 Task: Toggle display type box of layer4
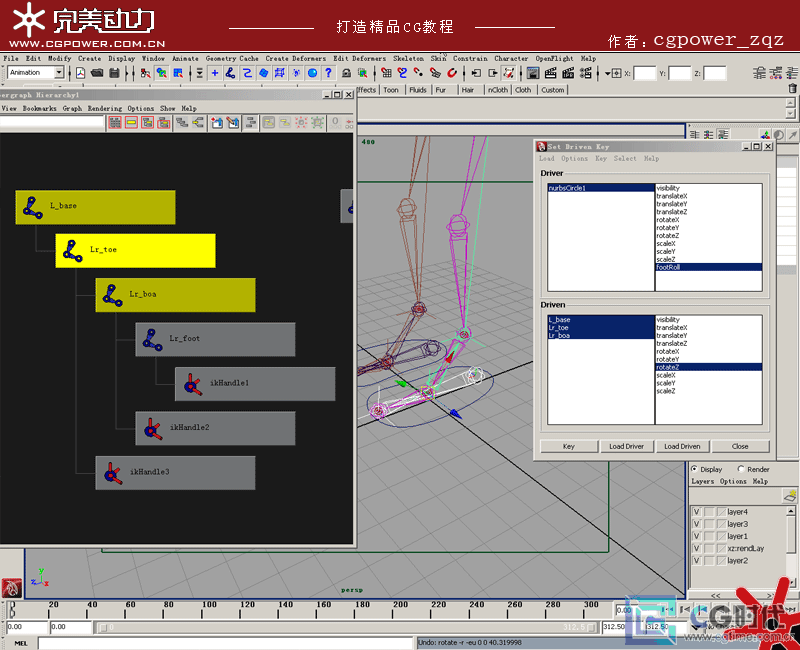coord(709,512)
